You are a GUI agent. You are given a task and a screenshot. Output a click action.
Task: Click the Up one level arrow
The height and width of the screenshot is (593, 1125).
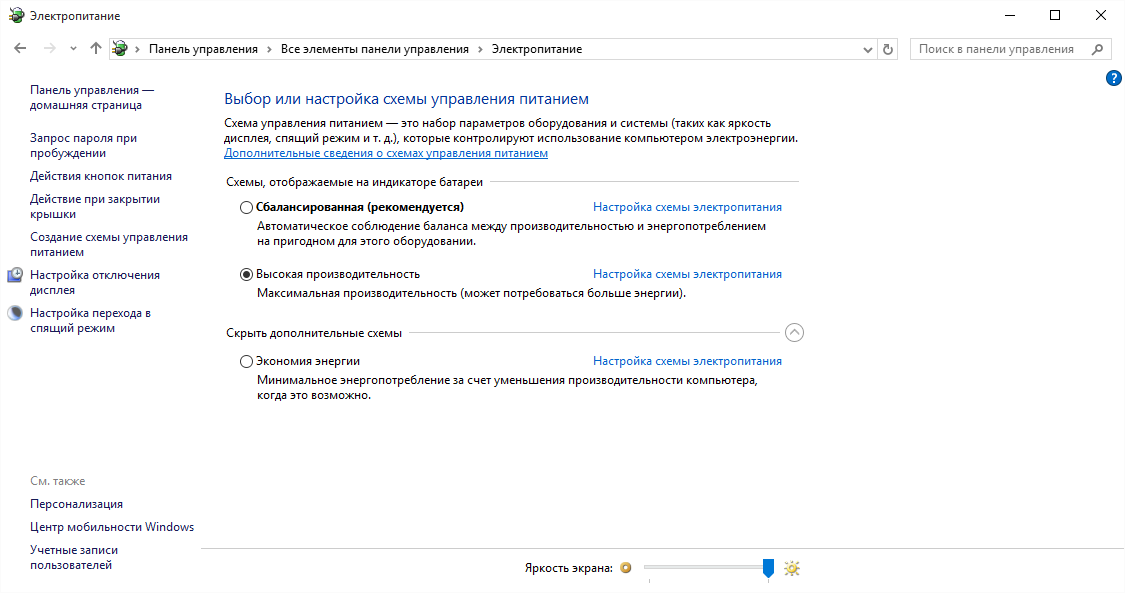96,48
